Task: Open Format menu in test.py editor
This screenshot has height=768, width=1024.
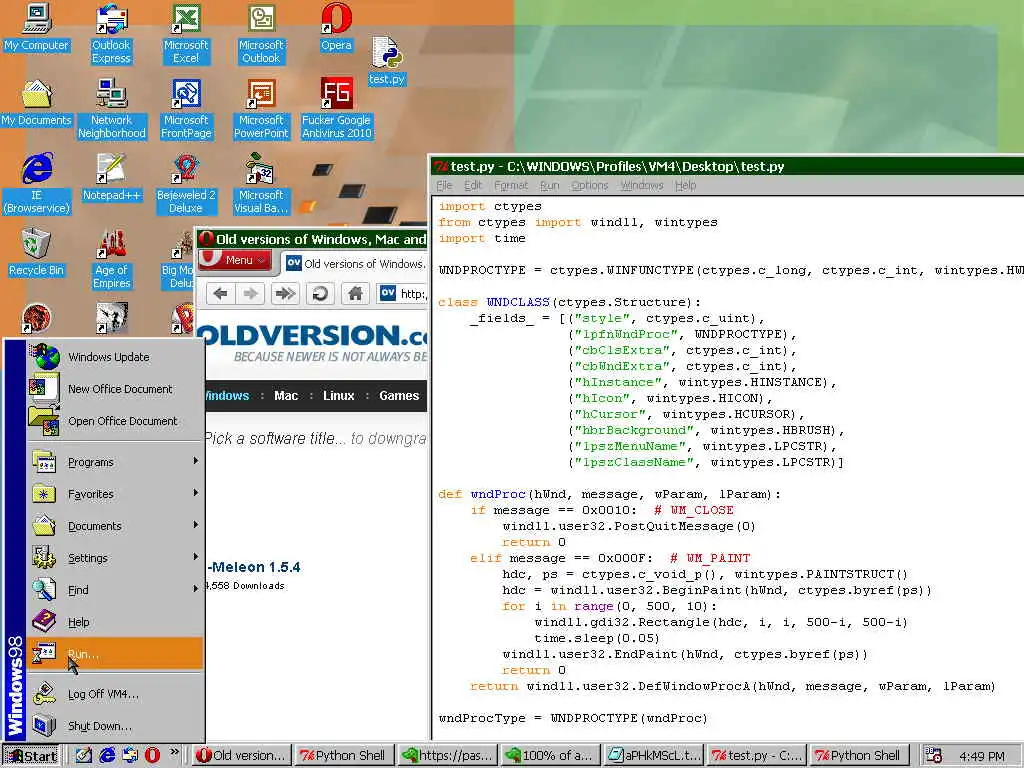Action: point(511,185)
